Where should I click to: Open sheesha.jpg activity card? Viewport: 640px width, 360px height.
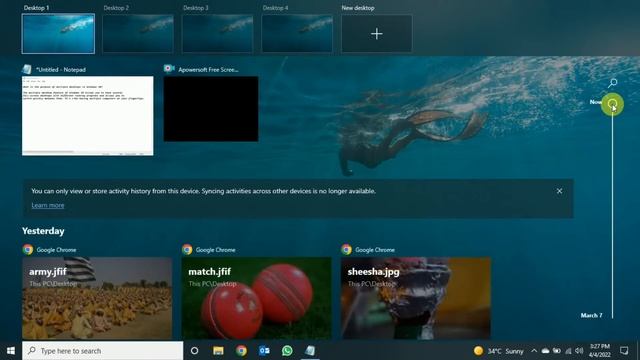[416, 298]
